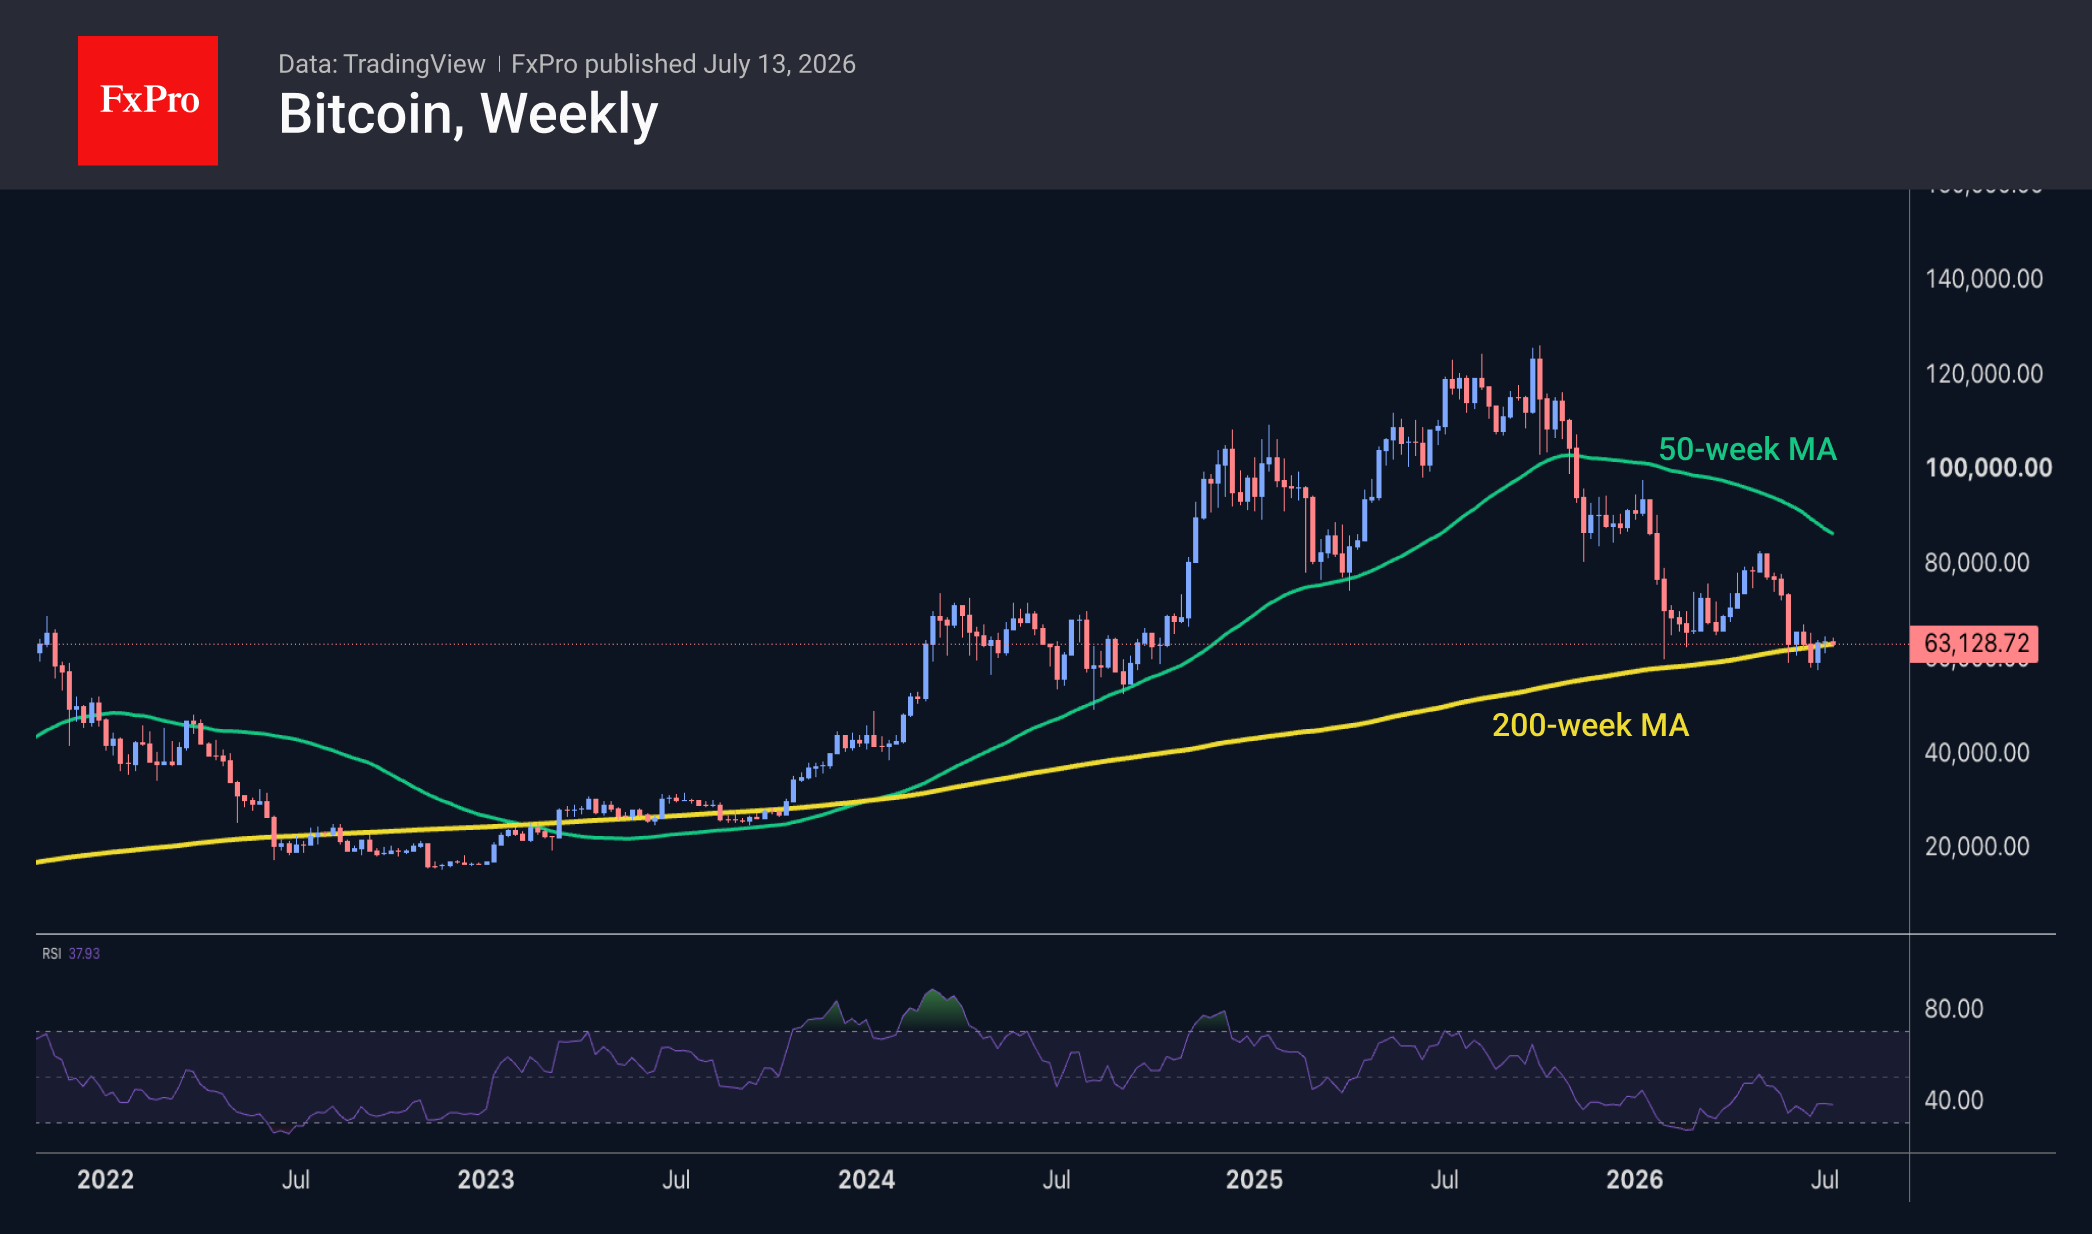Click the Jul label between 2025 and 2026

tap(1444, 1180)
